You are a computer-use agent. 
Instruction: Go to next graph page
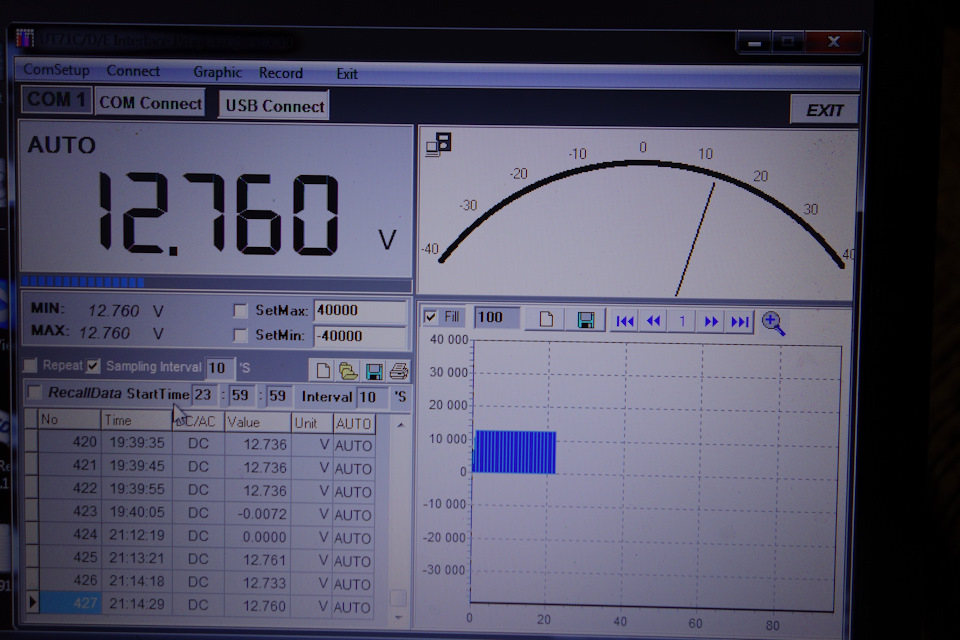[711, 322]
